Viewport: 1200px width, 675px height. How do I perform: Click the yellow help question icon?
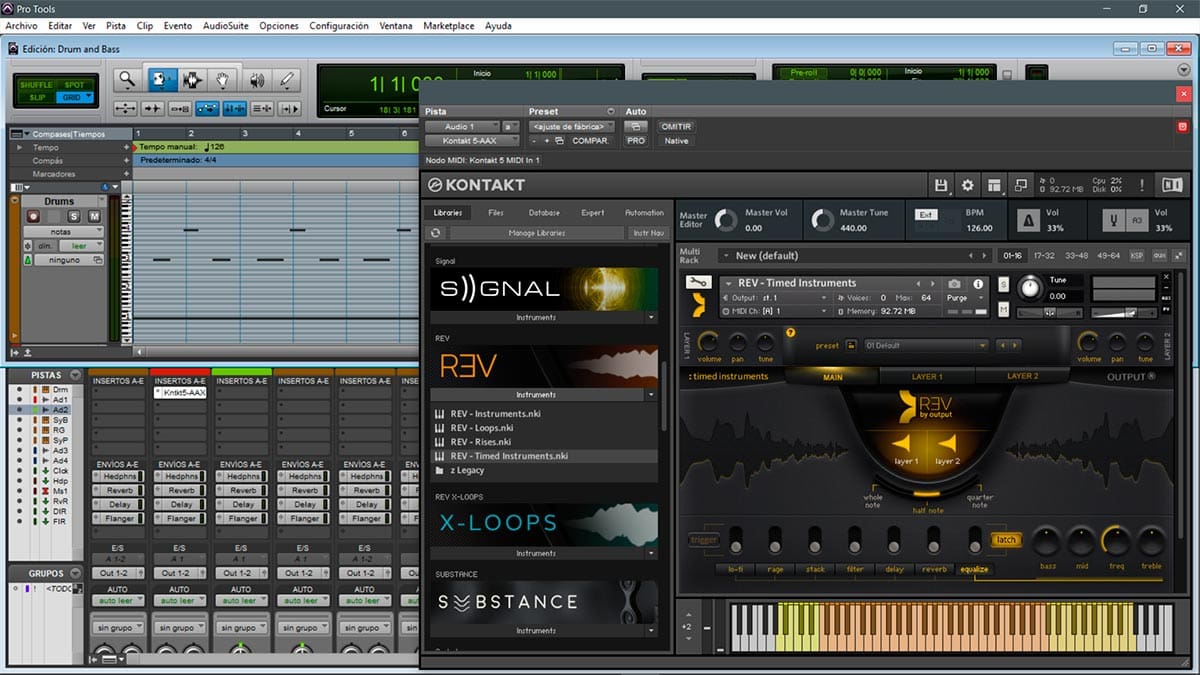[x=791, y=333]
